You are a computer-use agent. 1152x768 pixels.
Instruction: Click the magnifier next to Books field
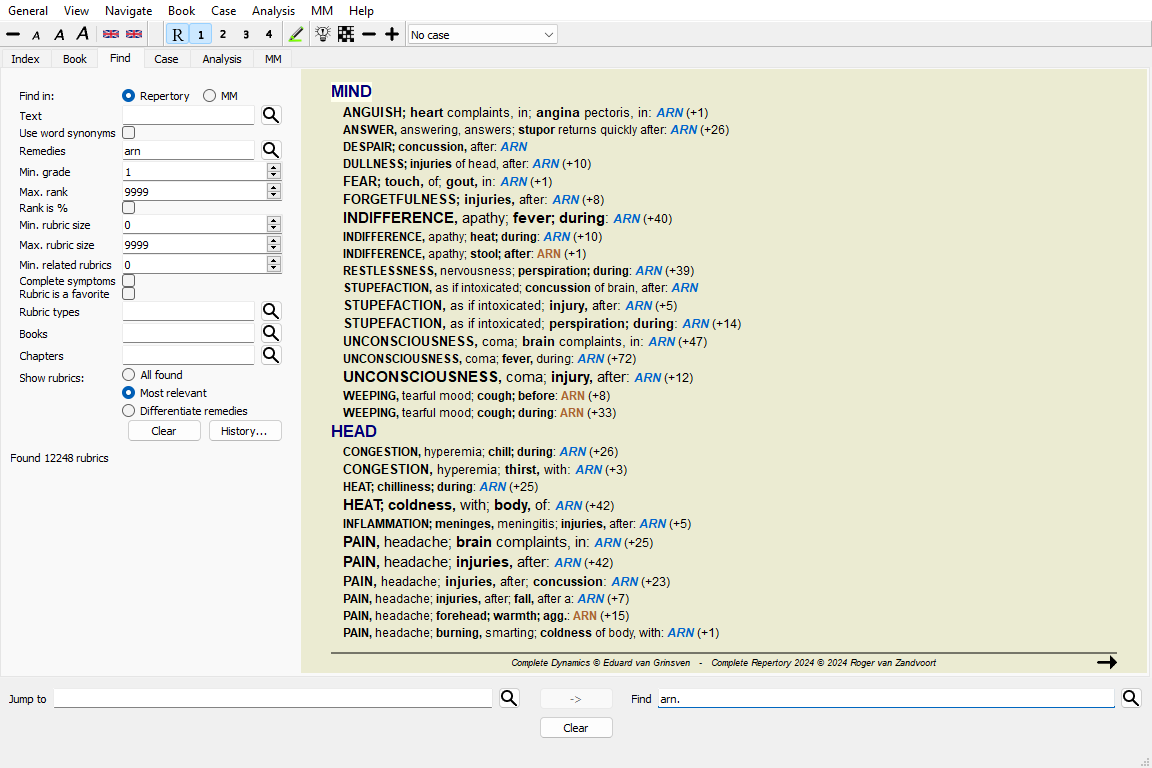271,334
